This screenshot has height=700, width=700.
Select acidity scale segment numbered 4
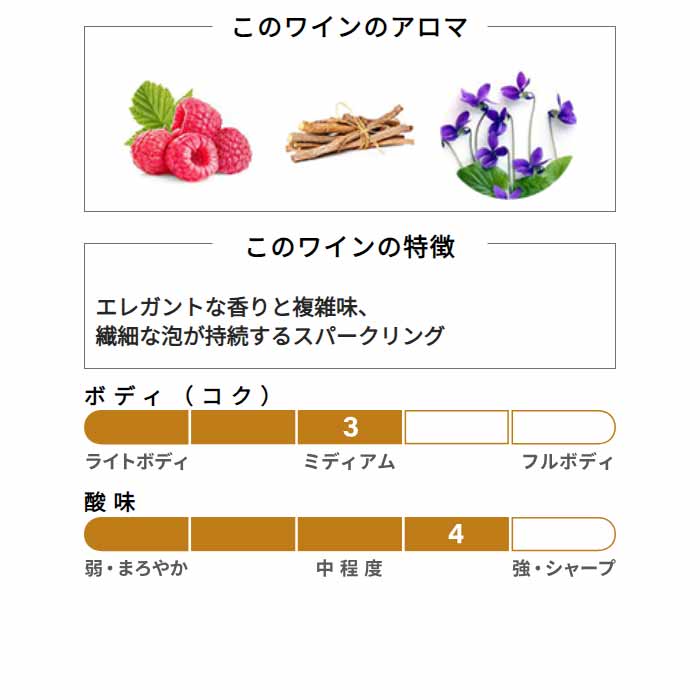point(457,534)
